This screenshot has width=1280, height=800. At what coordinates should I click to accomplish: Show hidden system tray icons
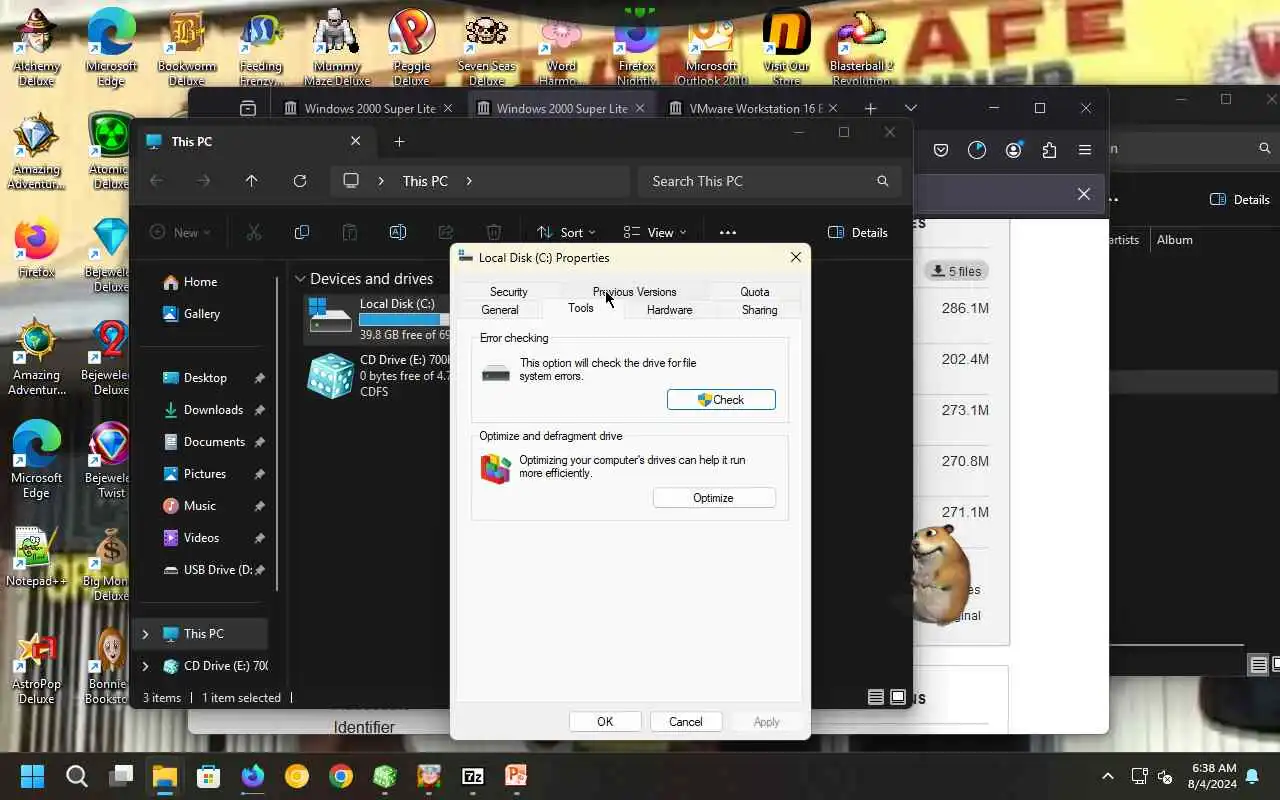tap(1107, 776)
